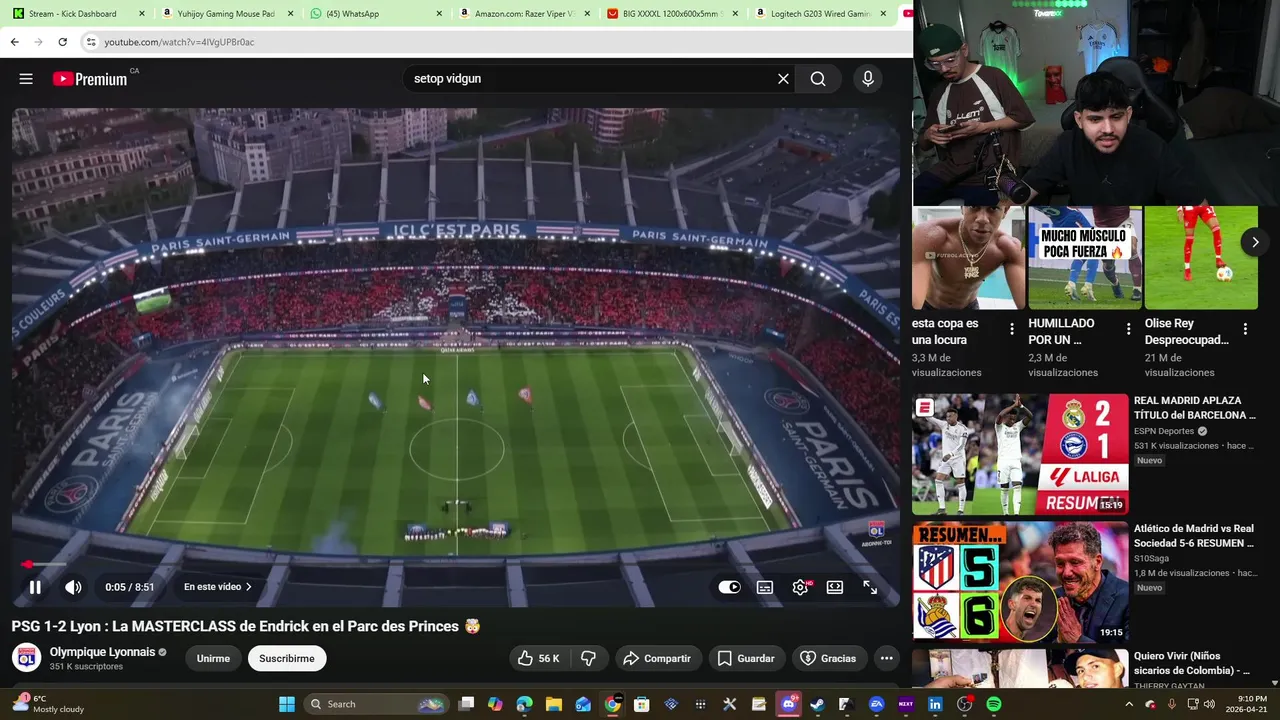Start voice search with the microphone
The height and width of the screenshot is (720, 1280).
tap(867, 79)
